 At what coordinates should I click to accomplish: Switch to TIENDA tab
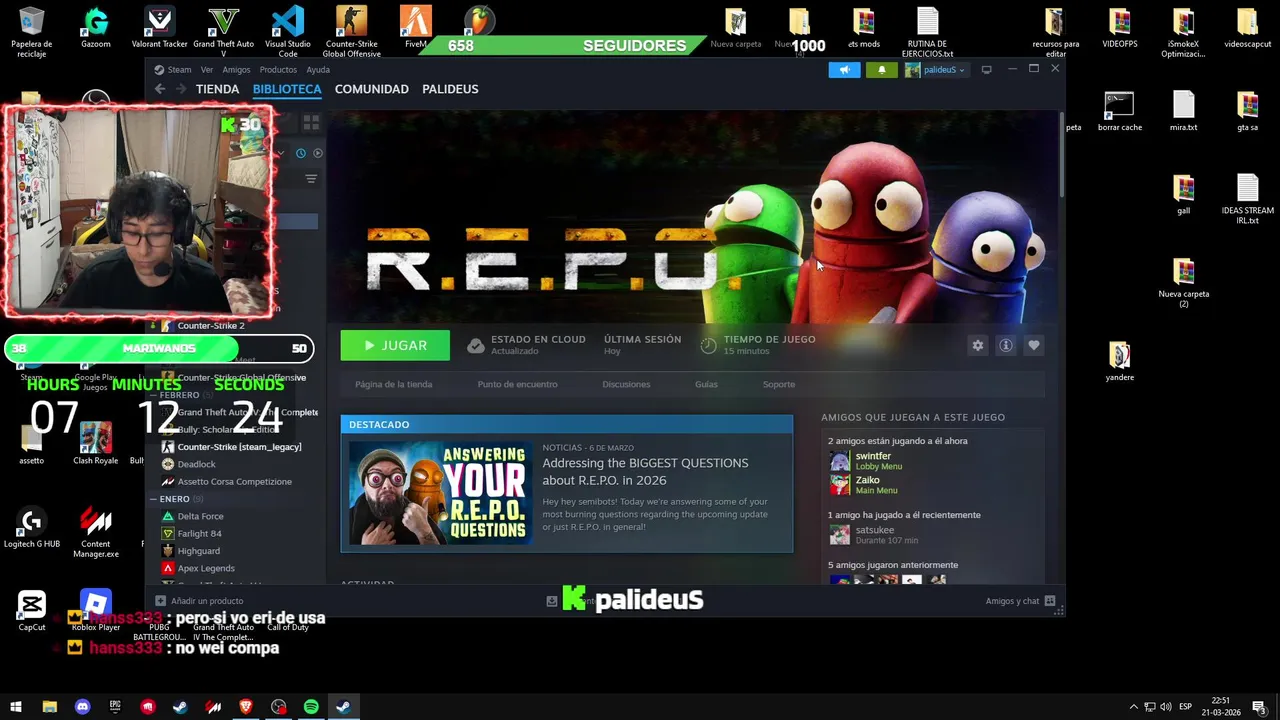coord(217,89)
